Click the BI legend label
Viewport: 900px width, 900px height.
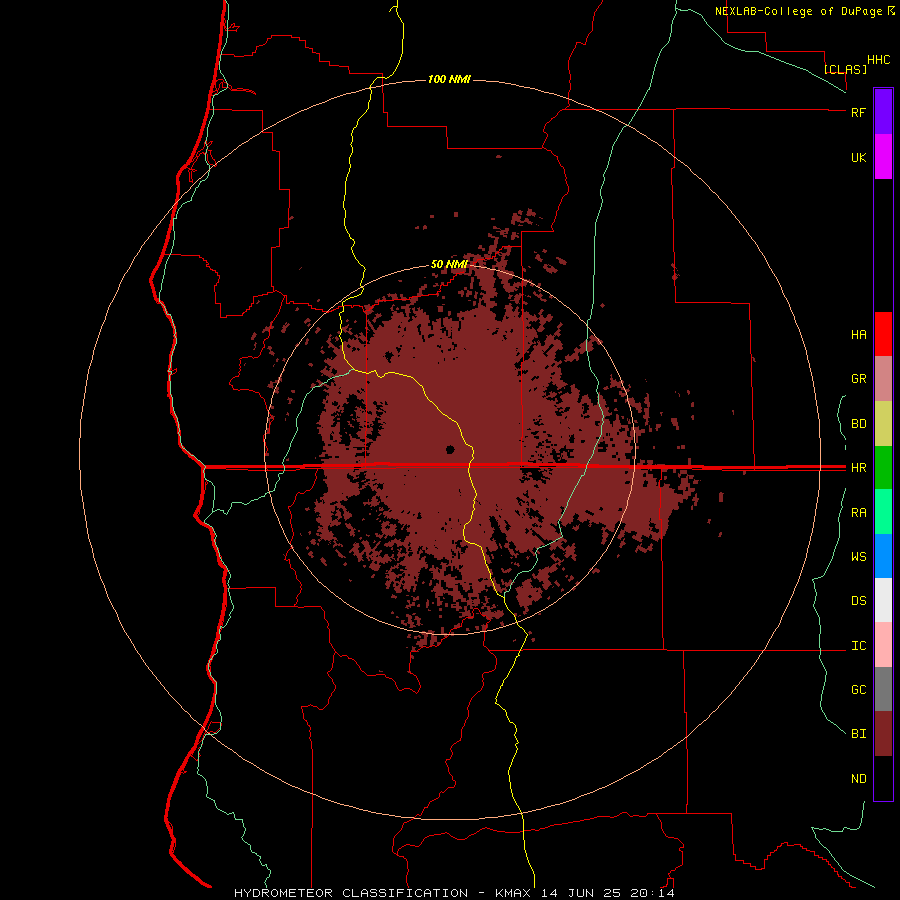point(858,734)
